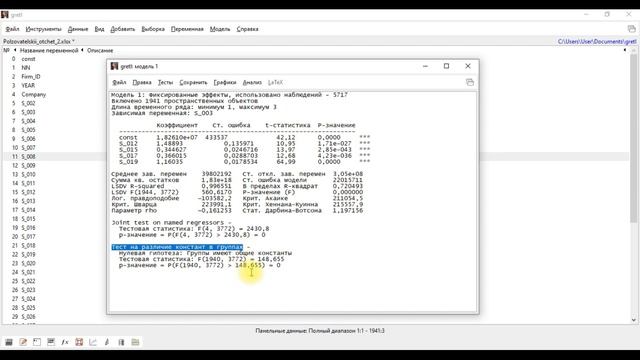Click the highlighted 'Тест на различие констант' text
Viewport: 640px width, 360px height.
(x=177, y=247)
